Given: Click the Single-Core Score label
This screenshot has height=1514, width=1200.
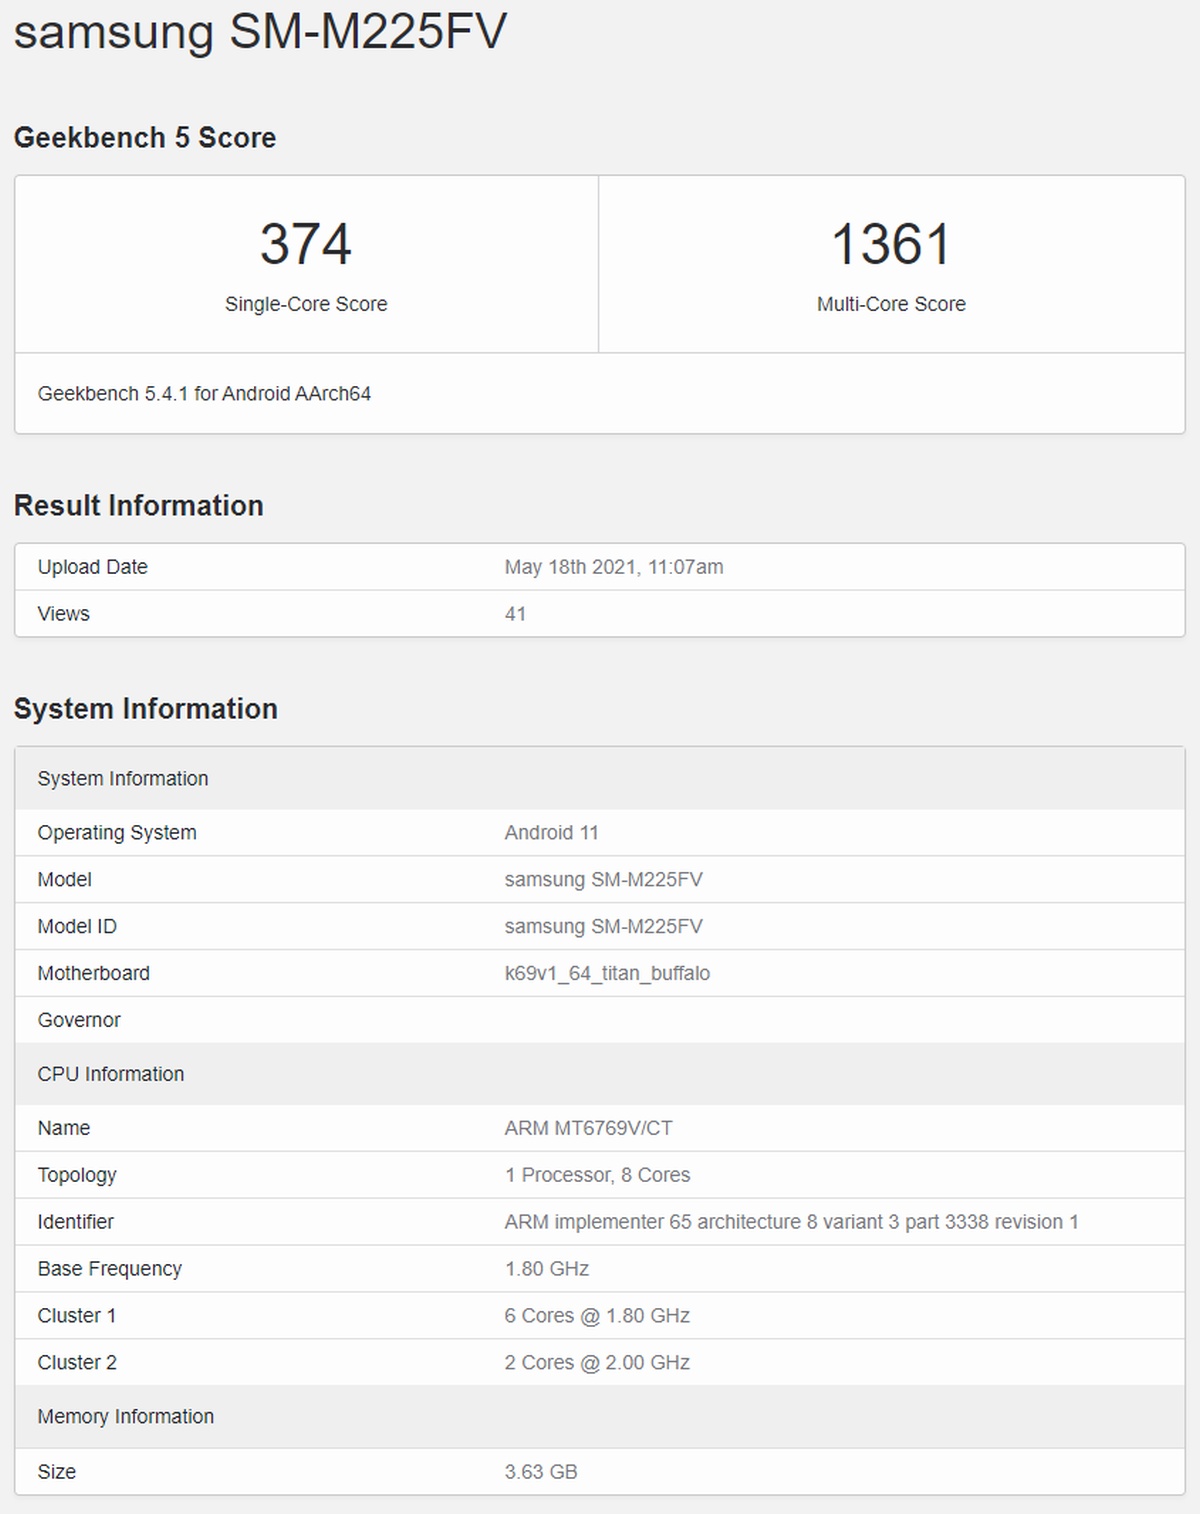Looking at the screenshot, I should point(306,304).
